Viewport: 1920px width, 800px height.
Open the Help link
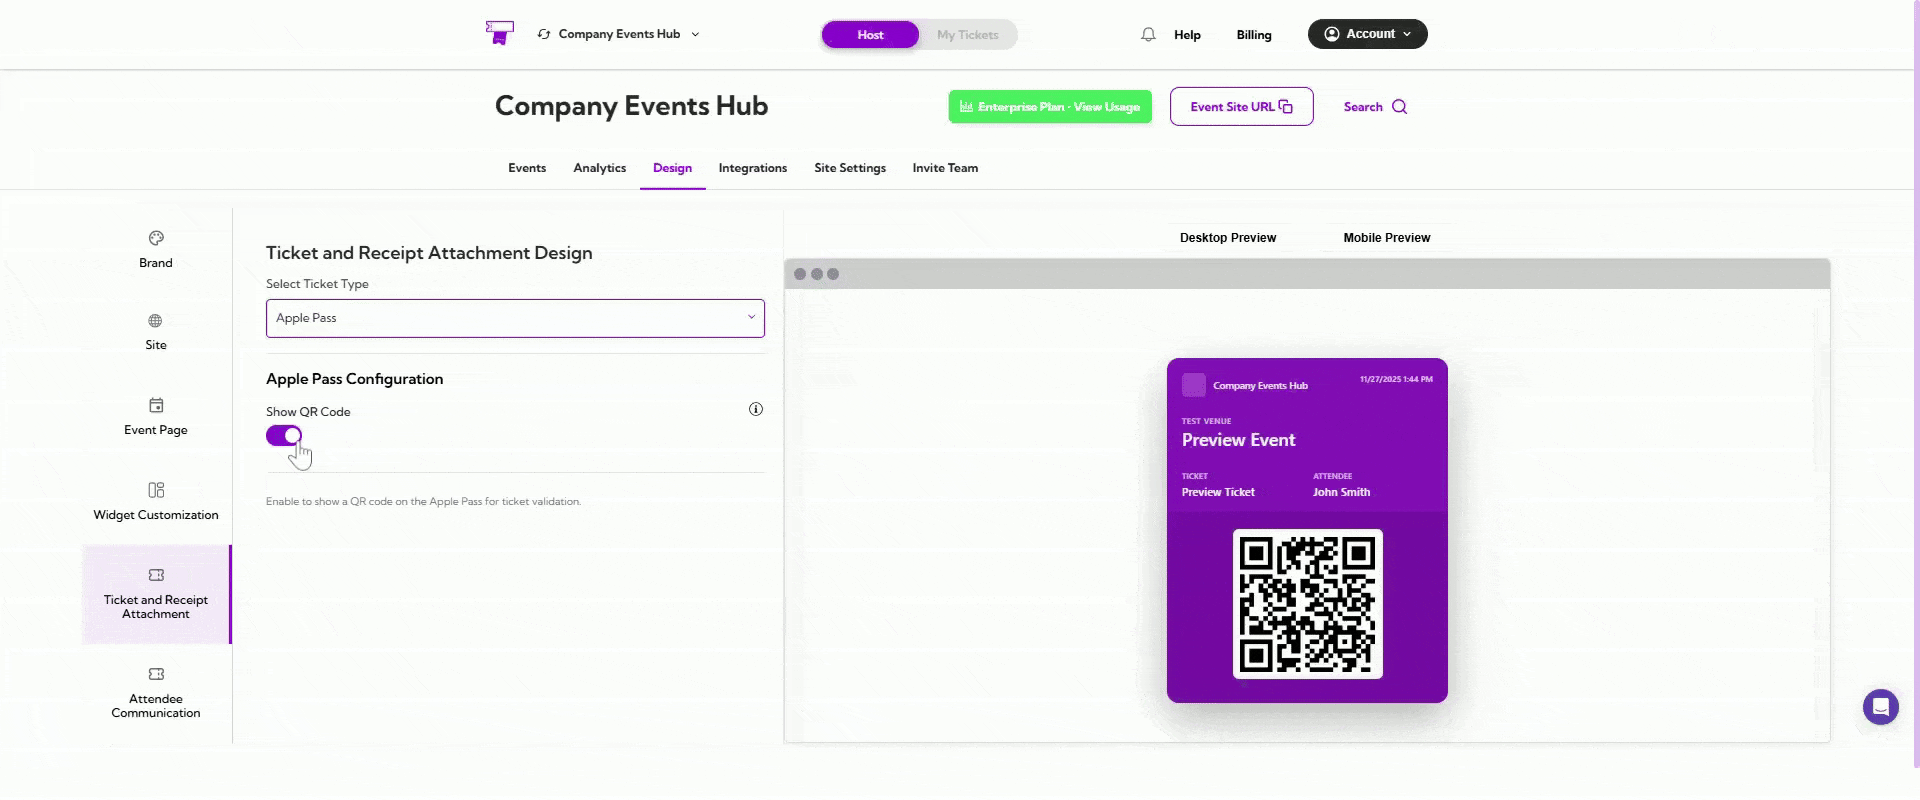click(x=1187, y=35)
